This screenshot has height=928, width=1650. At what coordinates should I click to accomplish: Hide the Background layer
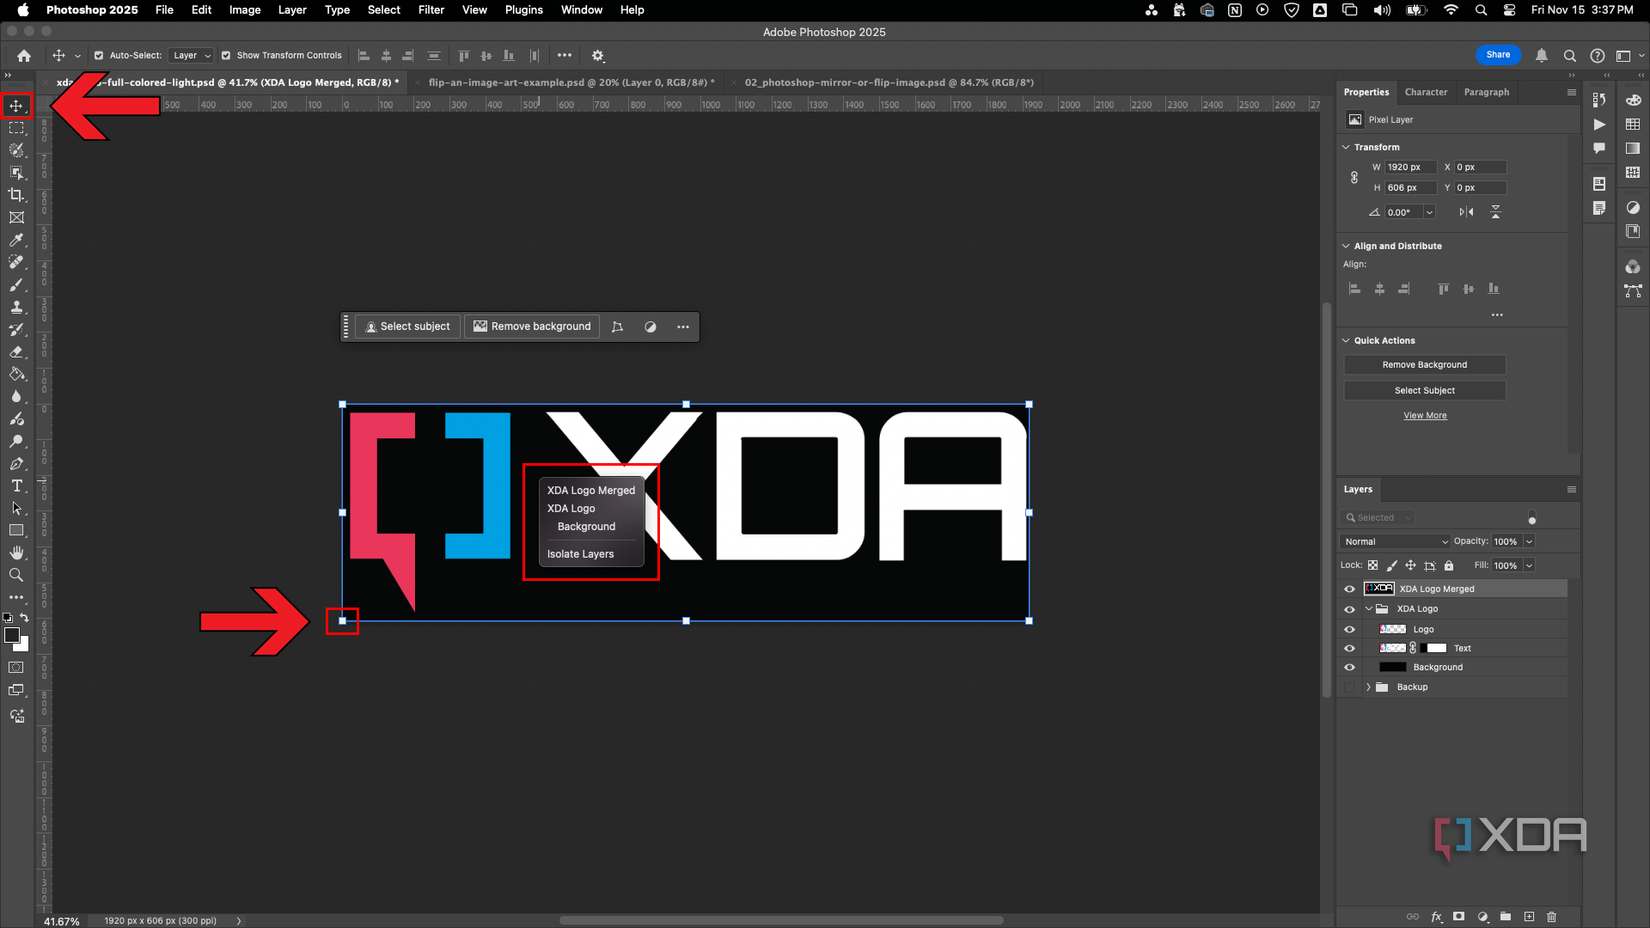tap(1349, 667)
